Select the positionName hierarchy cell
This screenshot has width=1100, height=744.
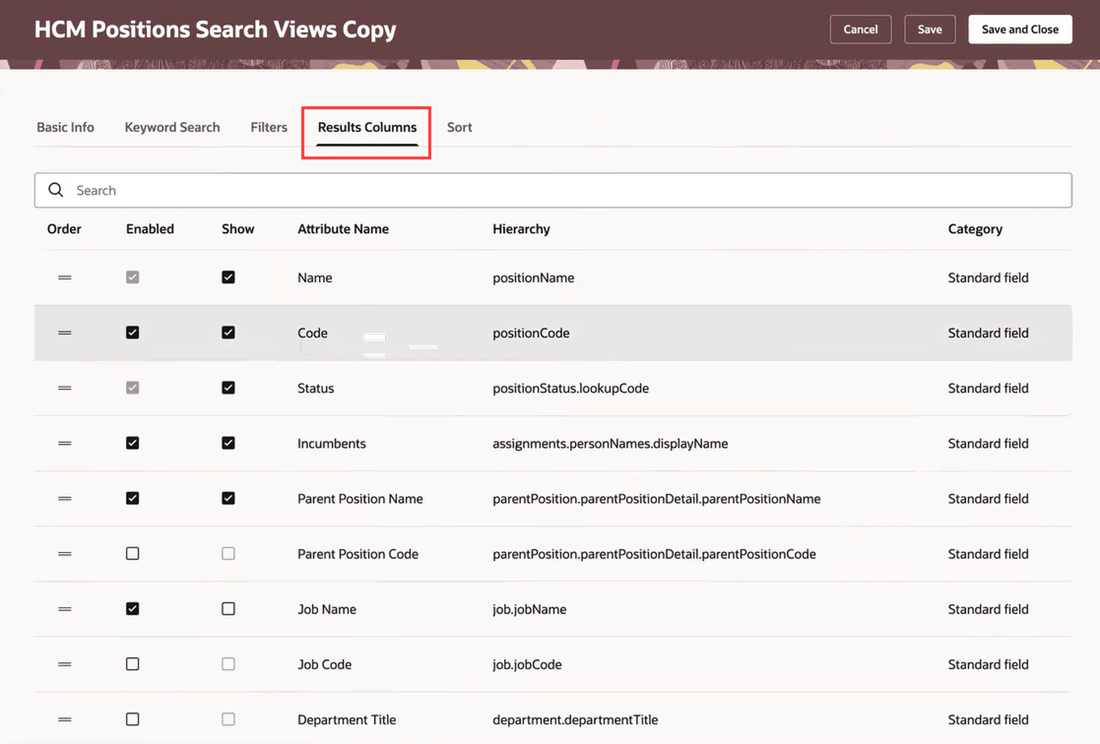coord(533,278)
